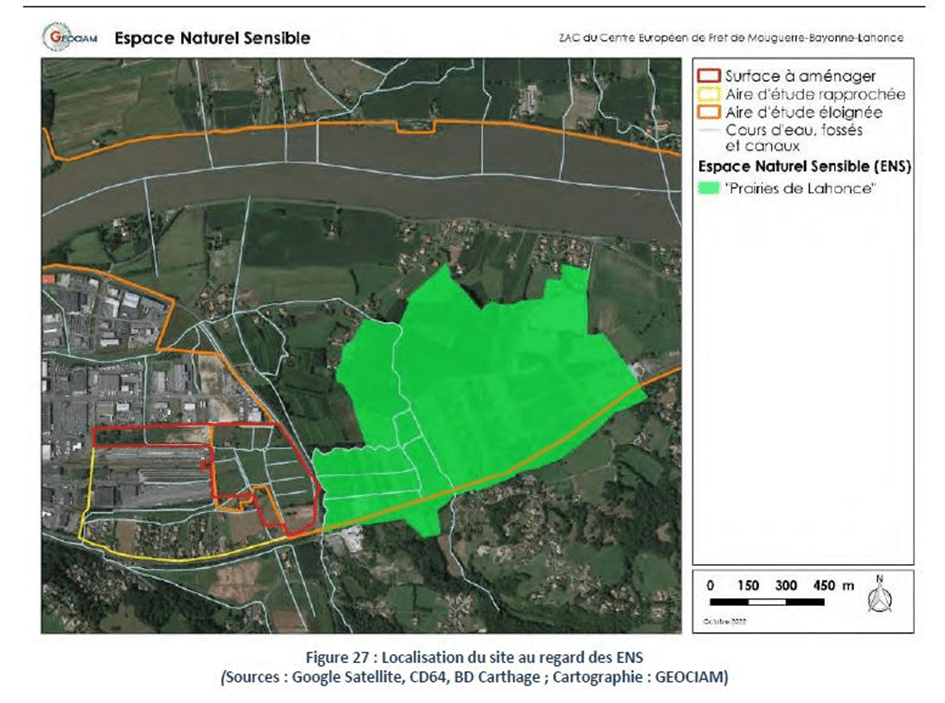Image resolution: width=945 pixels, height=703 pixels.
Task: Click the Aire d'étude éloignée legend label
Action: click(x=796, y=112)
